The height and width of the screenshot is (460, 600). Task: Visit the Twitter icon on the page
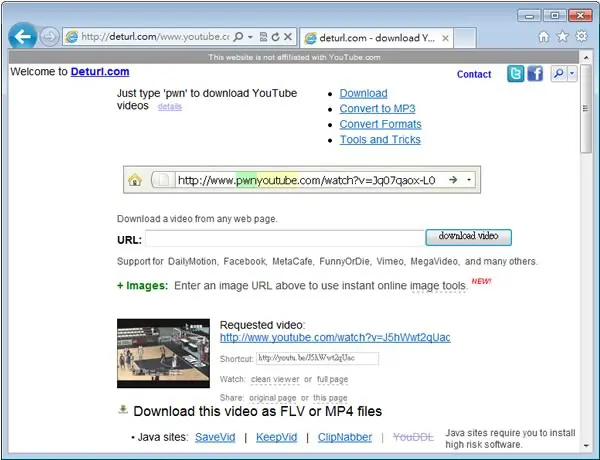click(x=515, y=73)
